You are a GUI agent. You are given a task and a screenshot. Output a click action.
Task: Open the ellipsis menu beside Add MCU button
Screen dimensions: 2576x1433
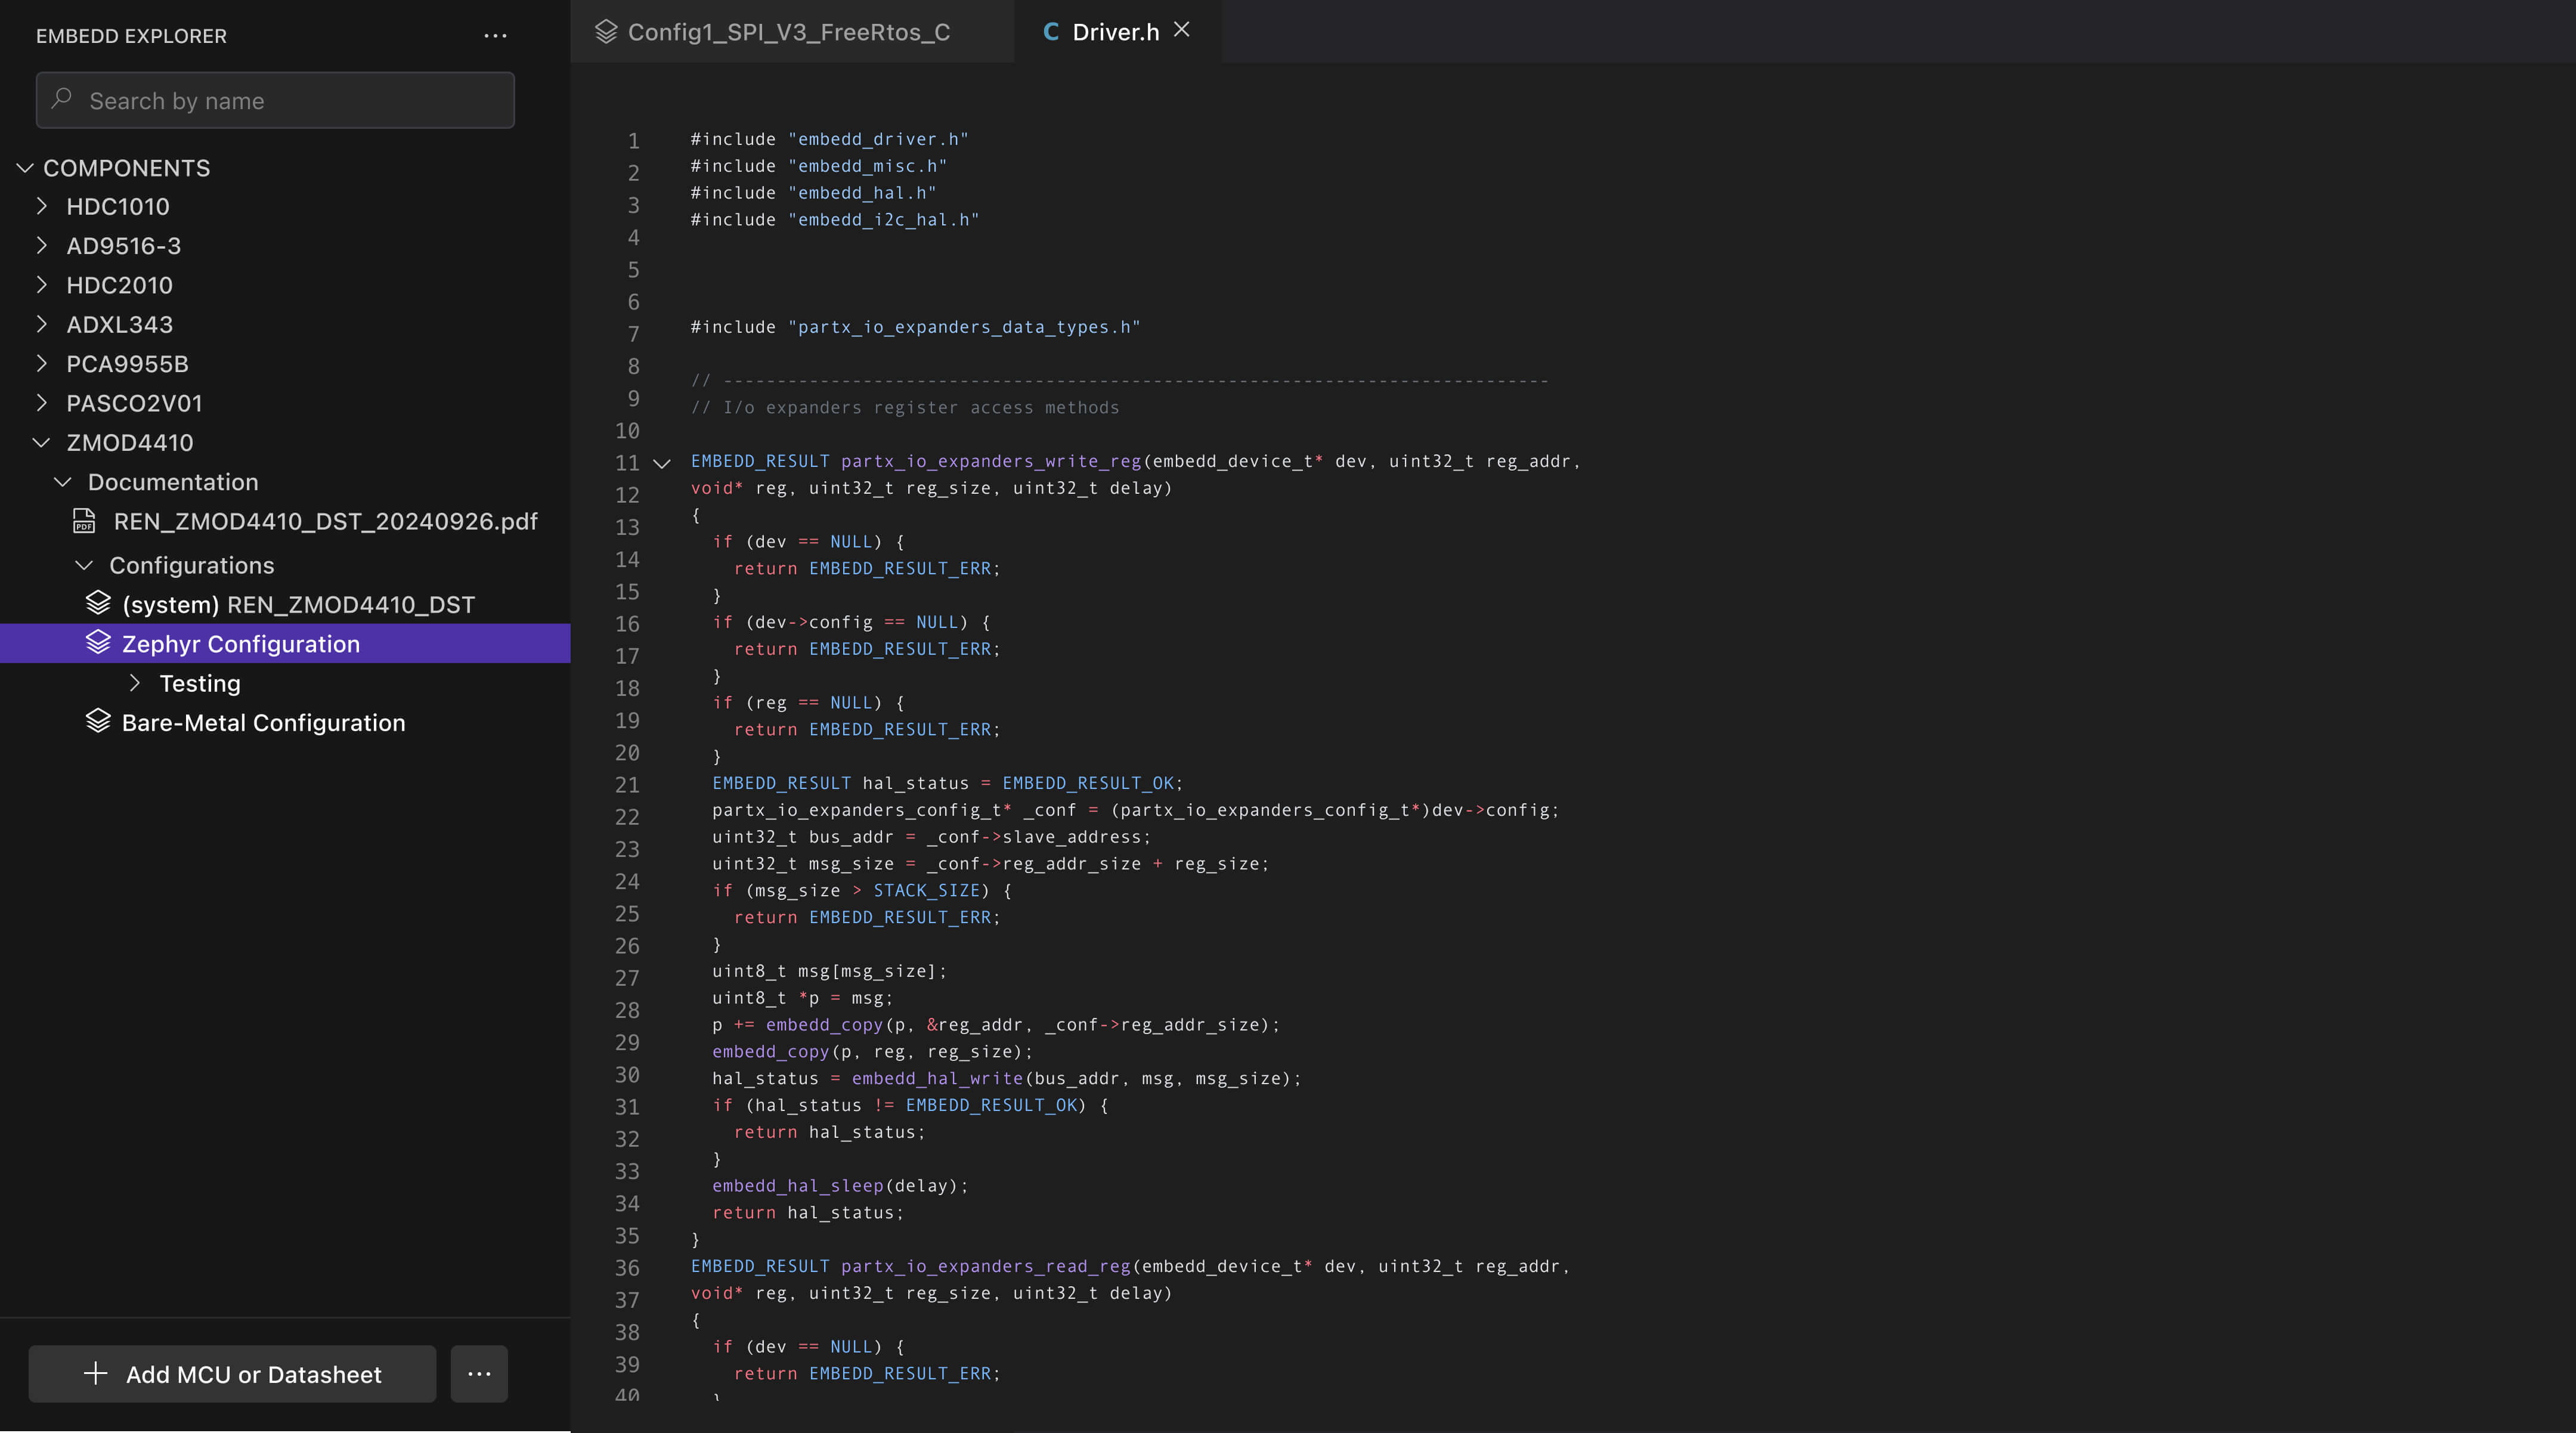pos(479,1373)
